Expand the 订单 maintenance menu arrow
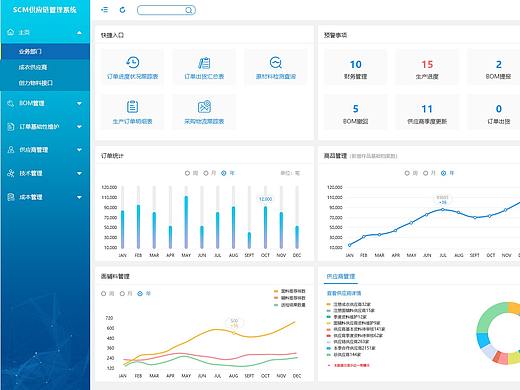 [79, 127]
